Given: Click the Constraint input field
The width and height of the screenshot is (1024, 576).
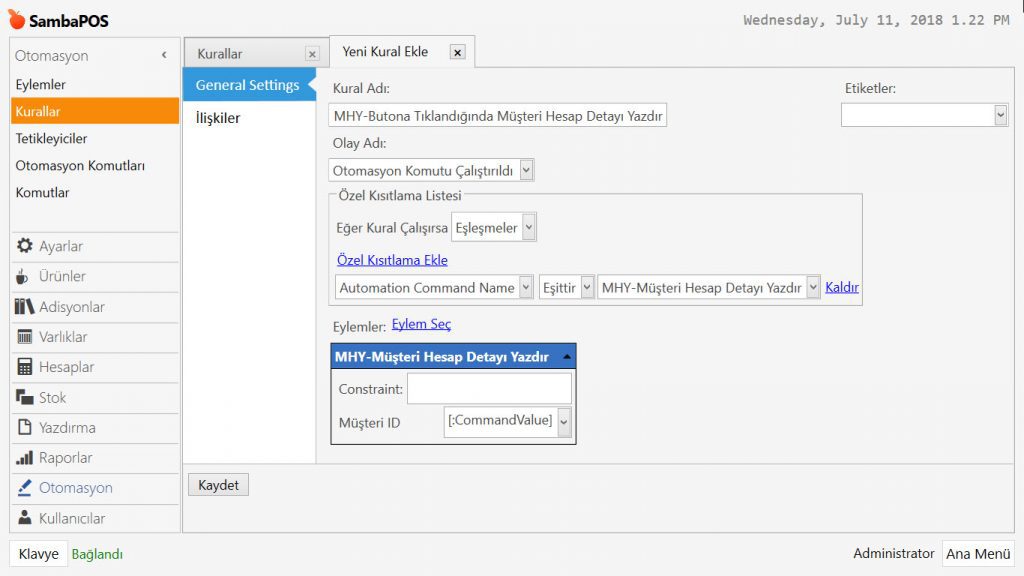Looking at the screenshot, I should 489,388.
